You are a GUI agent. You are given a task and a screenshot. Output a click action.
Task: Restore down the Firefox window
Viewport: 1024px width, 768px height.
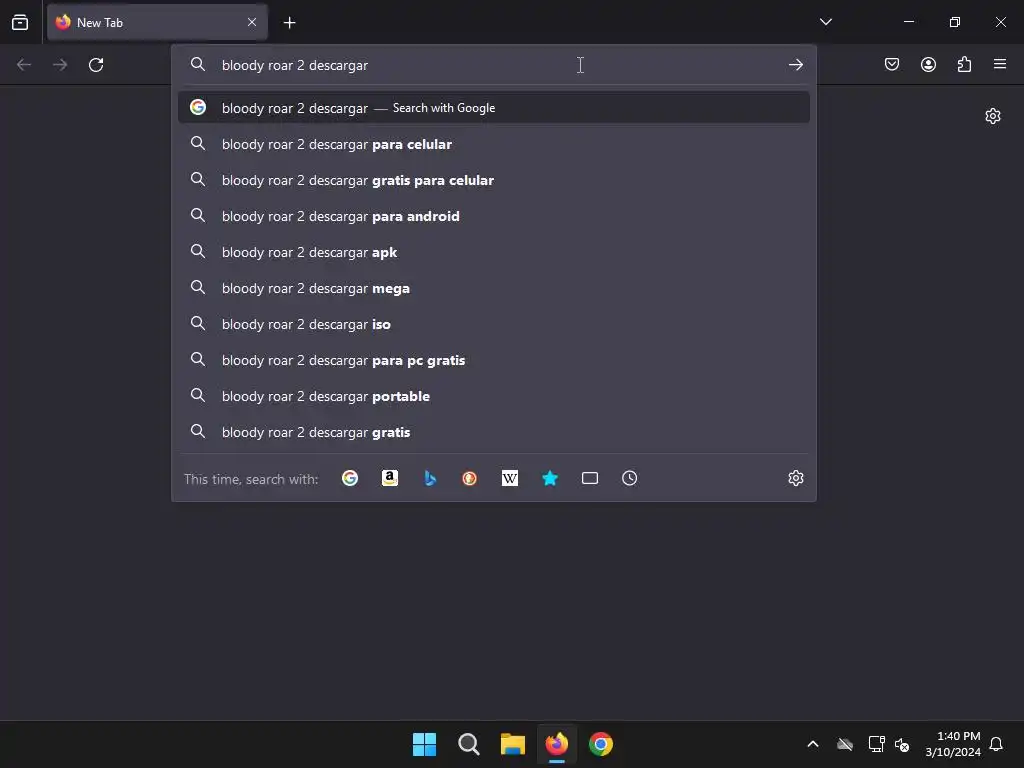[955, 22]
